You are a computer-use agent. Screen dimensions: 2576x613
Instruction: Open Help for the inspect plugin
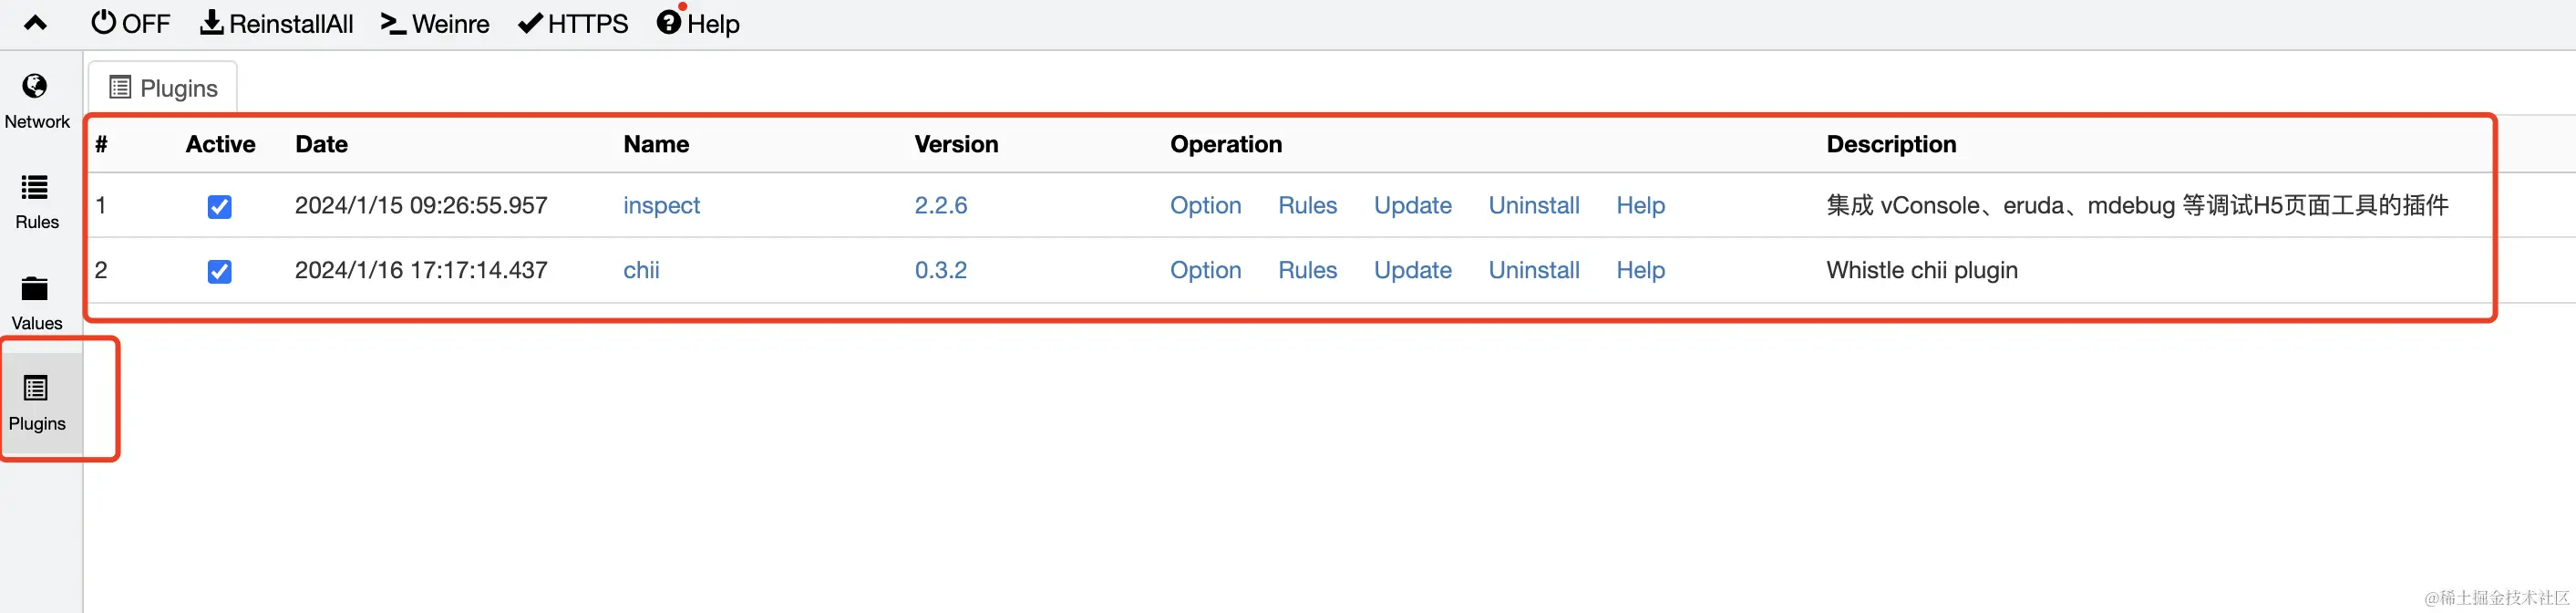(x=1640, y=205)
